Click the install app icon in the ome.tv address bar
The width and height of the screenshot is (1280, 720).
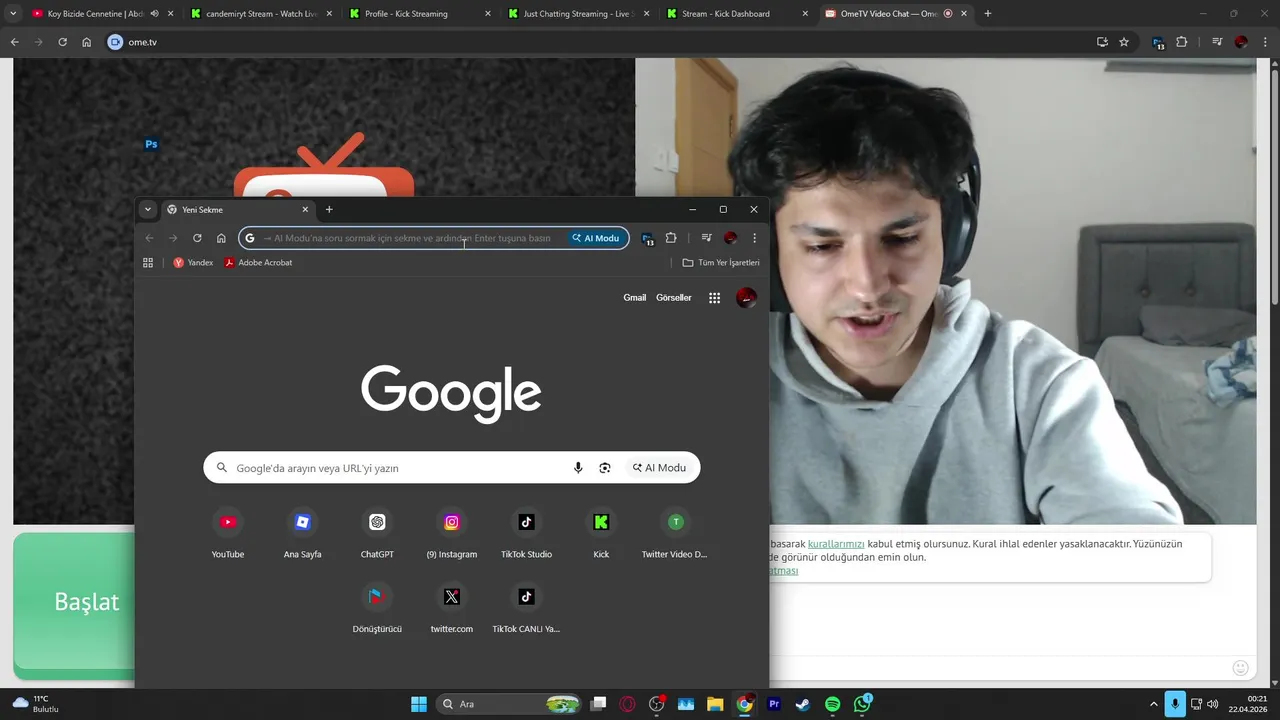pyautogui.click(x=1102, y=42)
